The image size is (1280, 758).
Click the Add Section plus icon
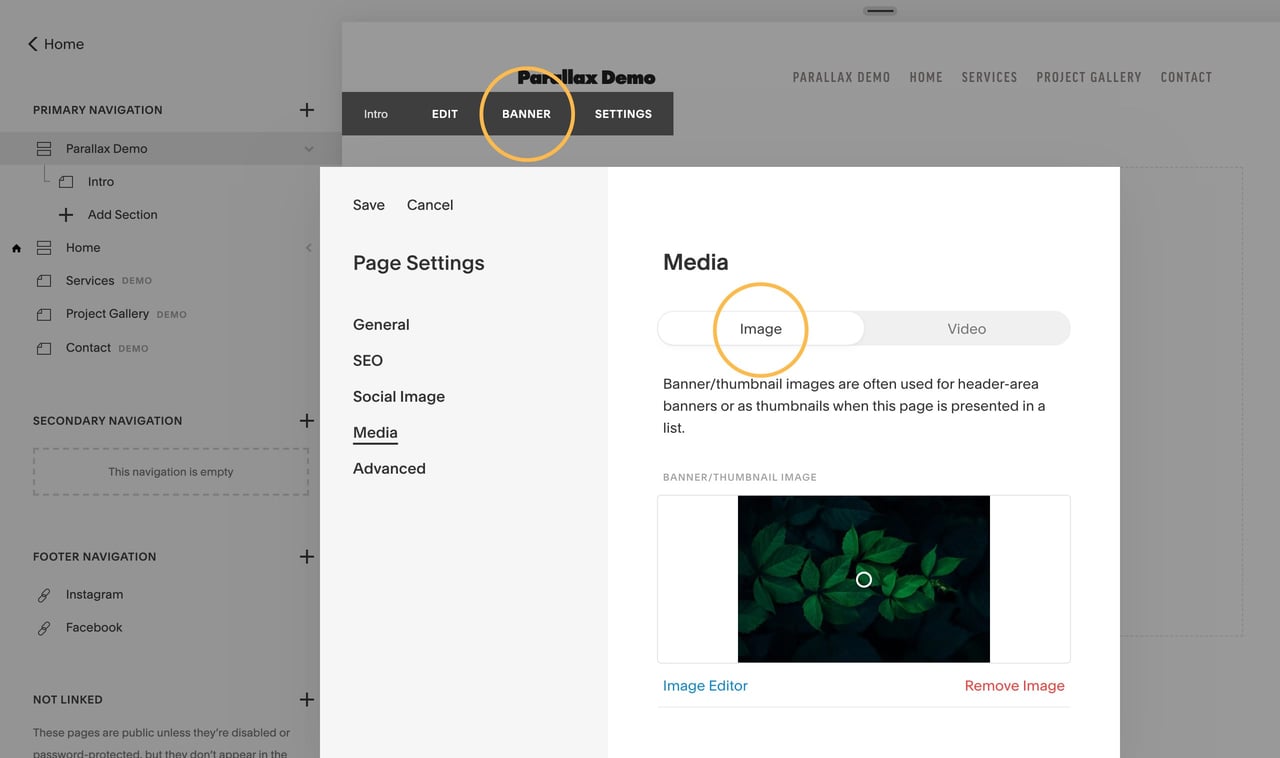(66, 214)
